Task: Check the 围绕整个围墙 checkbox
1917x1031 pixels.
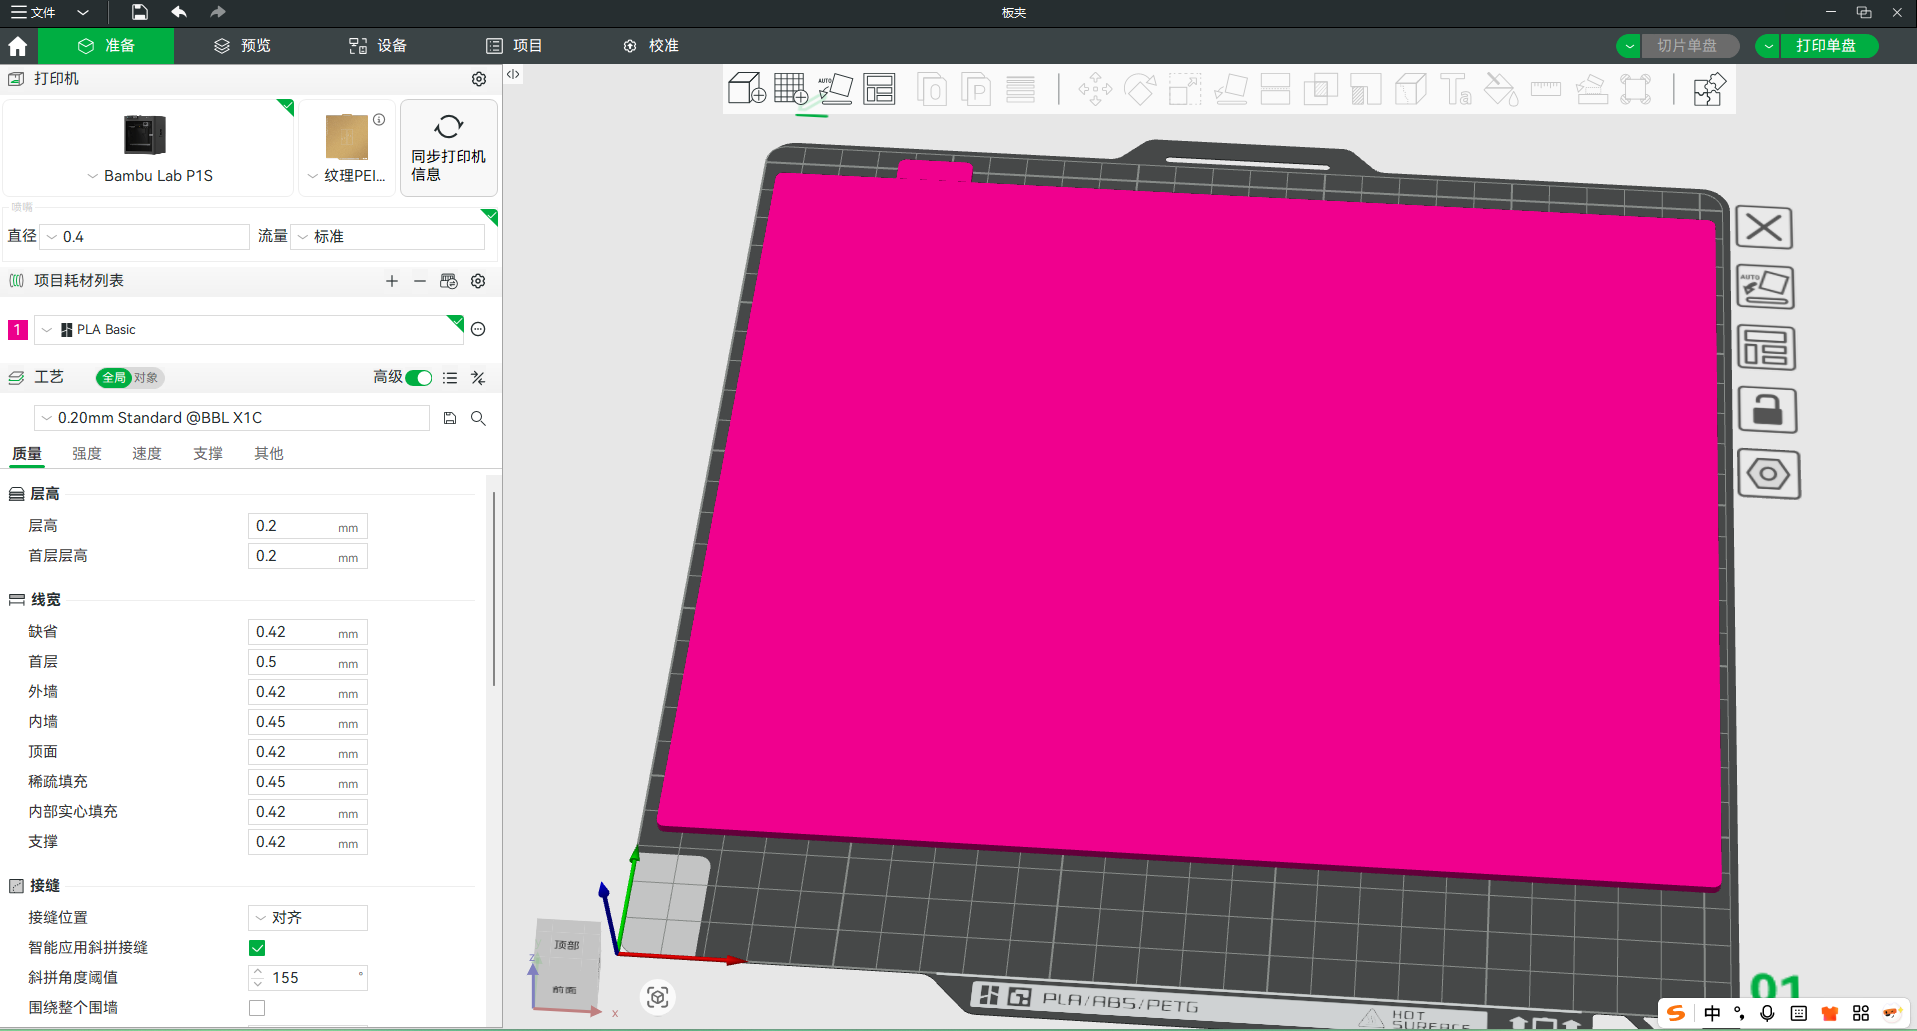Action: coord(257,1008)
